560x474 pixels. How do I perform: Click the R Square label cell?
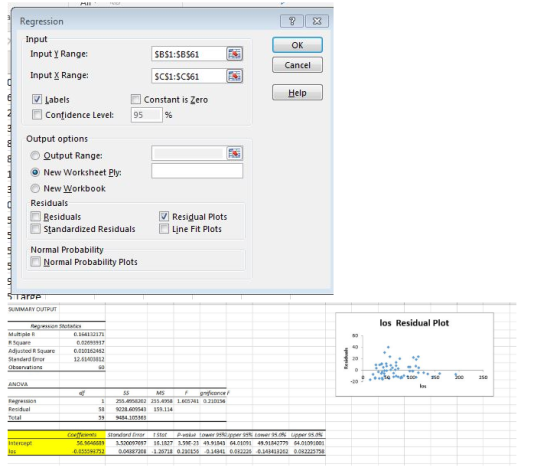click(20, 343)
